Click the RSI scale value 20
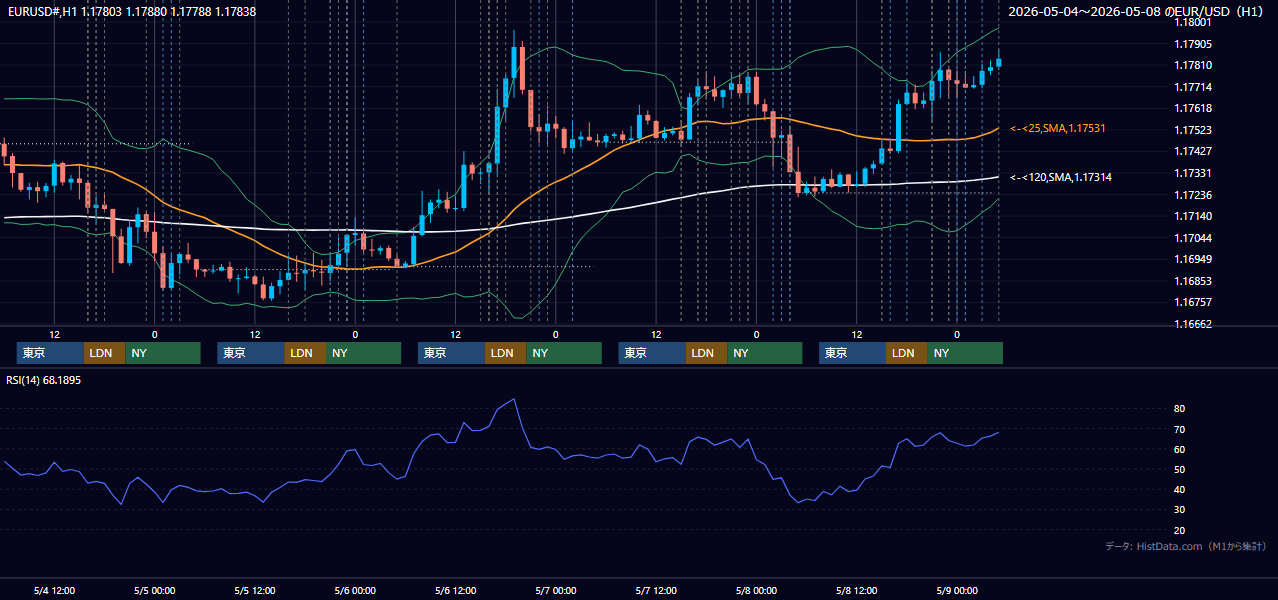Viewport: 1278px width, 600px height. [x=1180, y=530]
